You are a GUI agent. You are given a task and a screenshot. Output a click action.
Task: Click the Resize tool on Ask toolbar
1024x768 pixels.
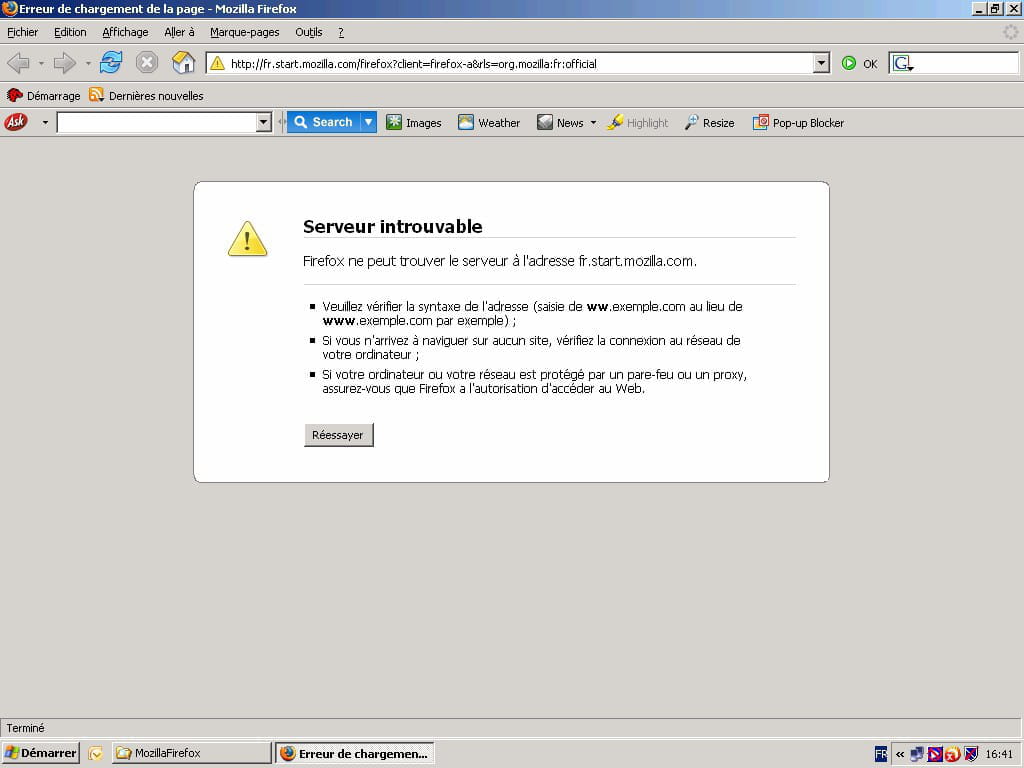pyautogui.click(x=709, y=123)
